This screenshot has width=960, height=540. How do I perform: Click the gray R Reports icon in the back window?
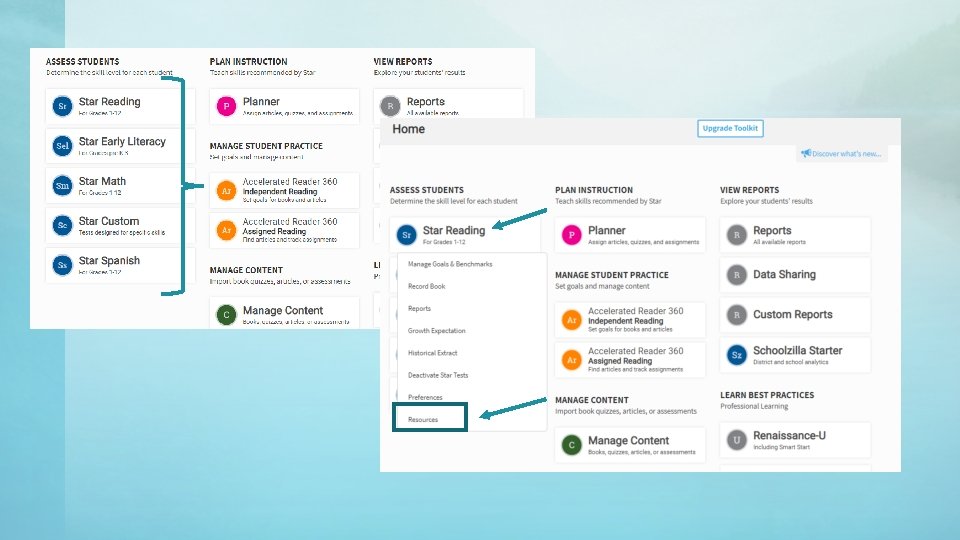(390, 106)
